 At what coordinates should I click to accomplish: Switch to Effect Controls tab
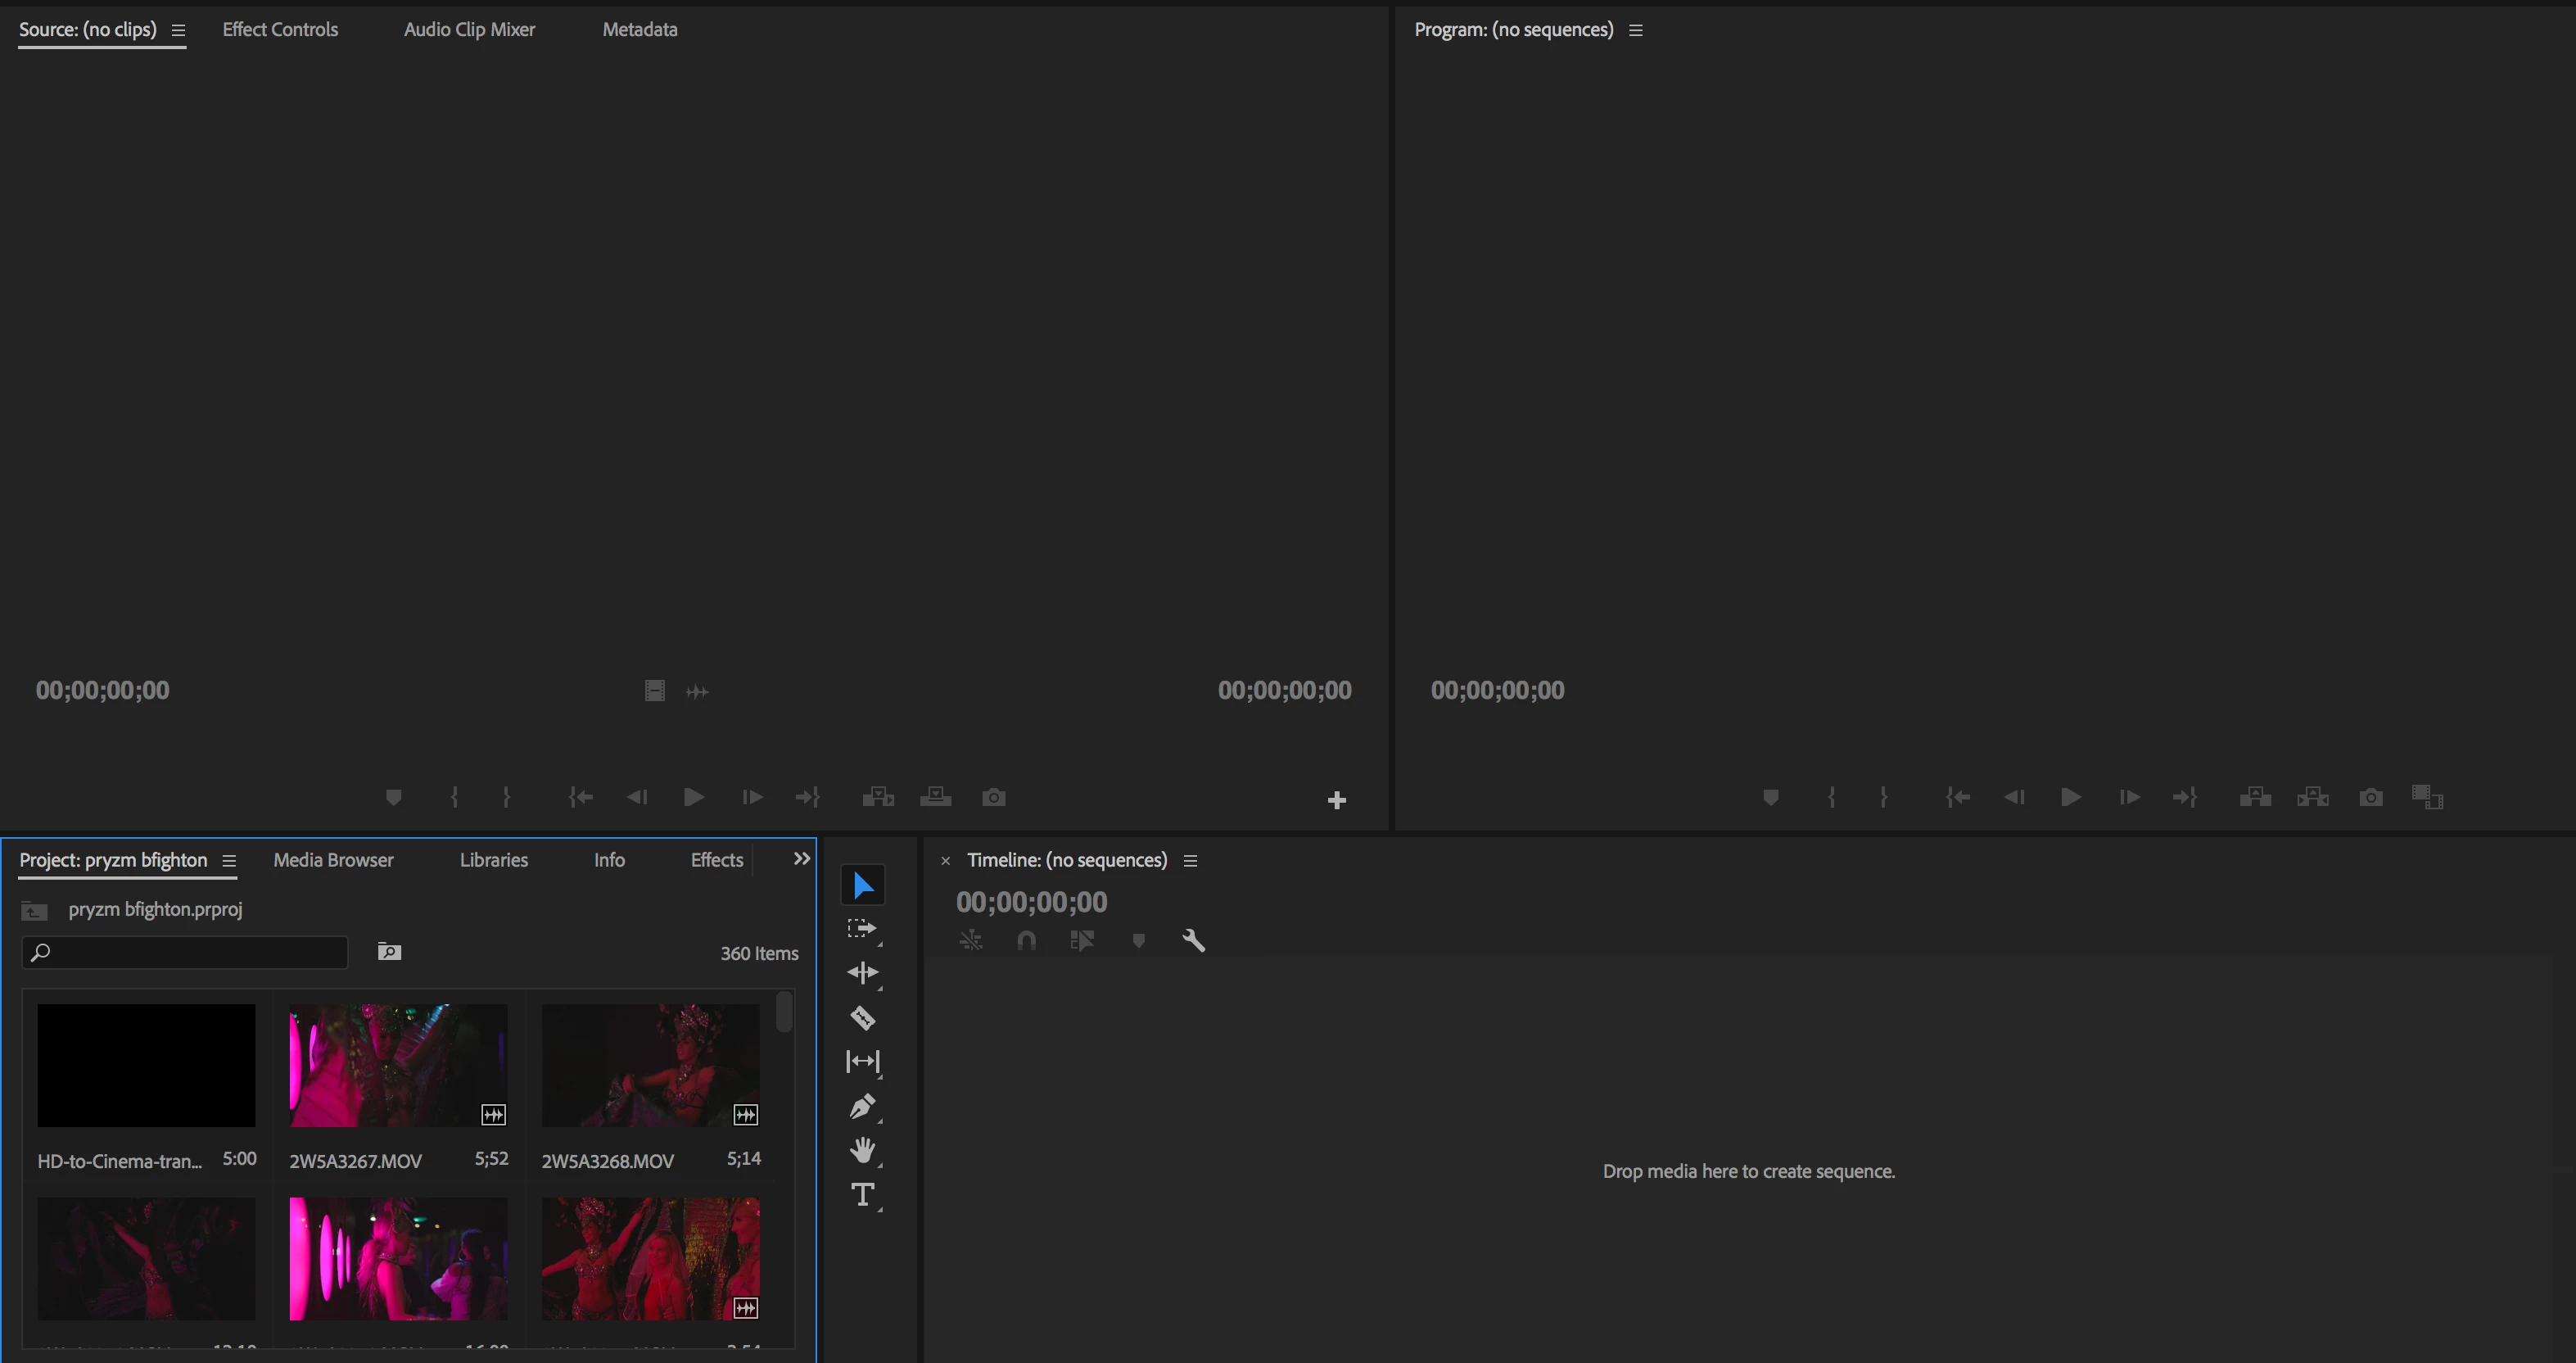pos(280,30)
